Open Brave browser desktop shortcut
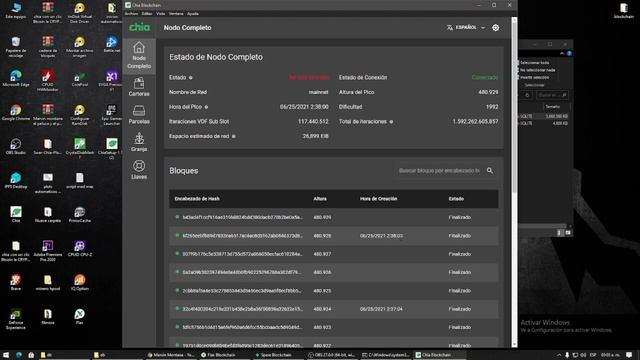 tap(16, 282)
